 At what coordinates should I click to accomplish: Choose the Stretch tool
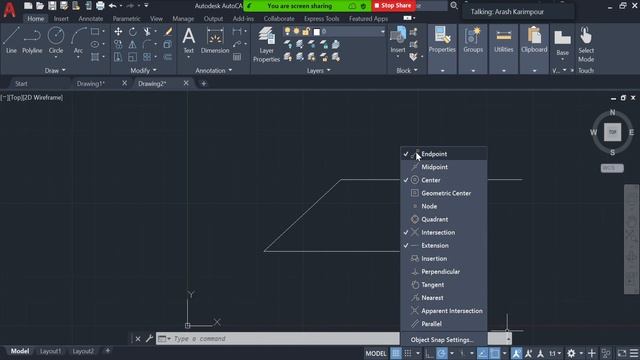[x=118, y=57]
